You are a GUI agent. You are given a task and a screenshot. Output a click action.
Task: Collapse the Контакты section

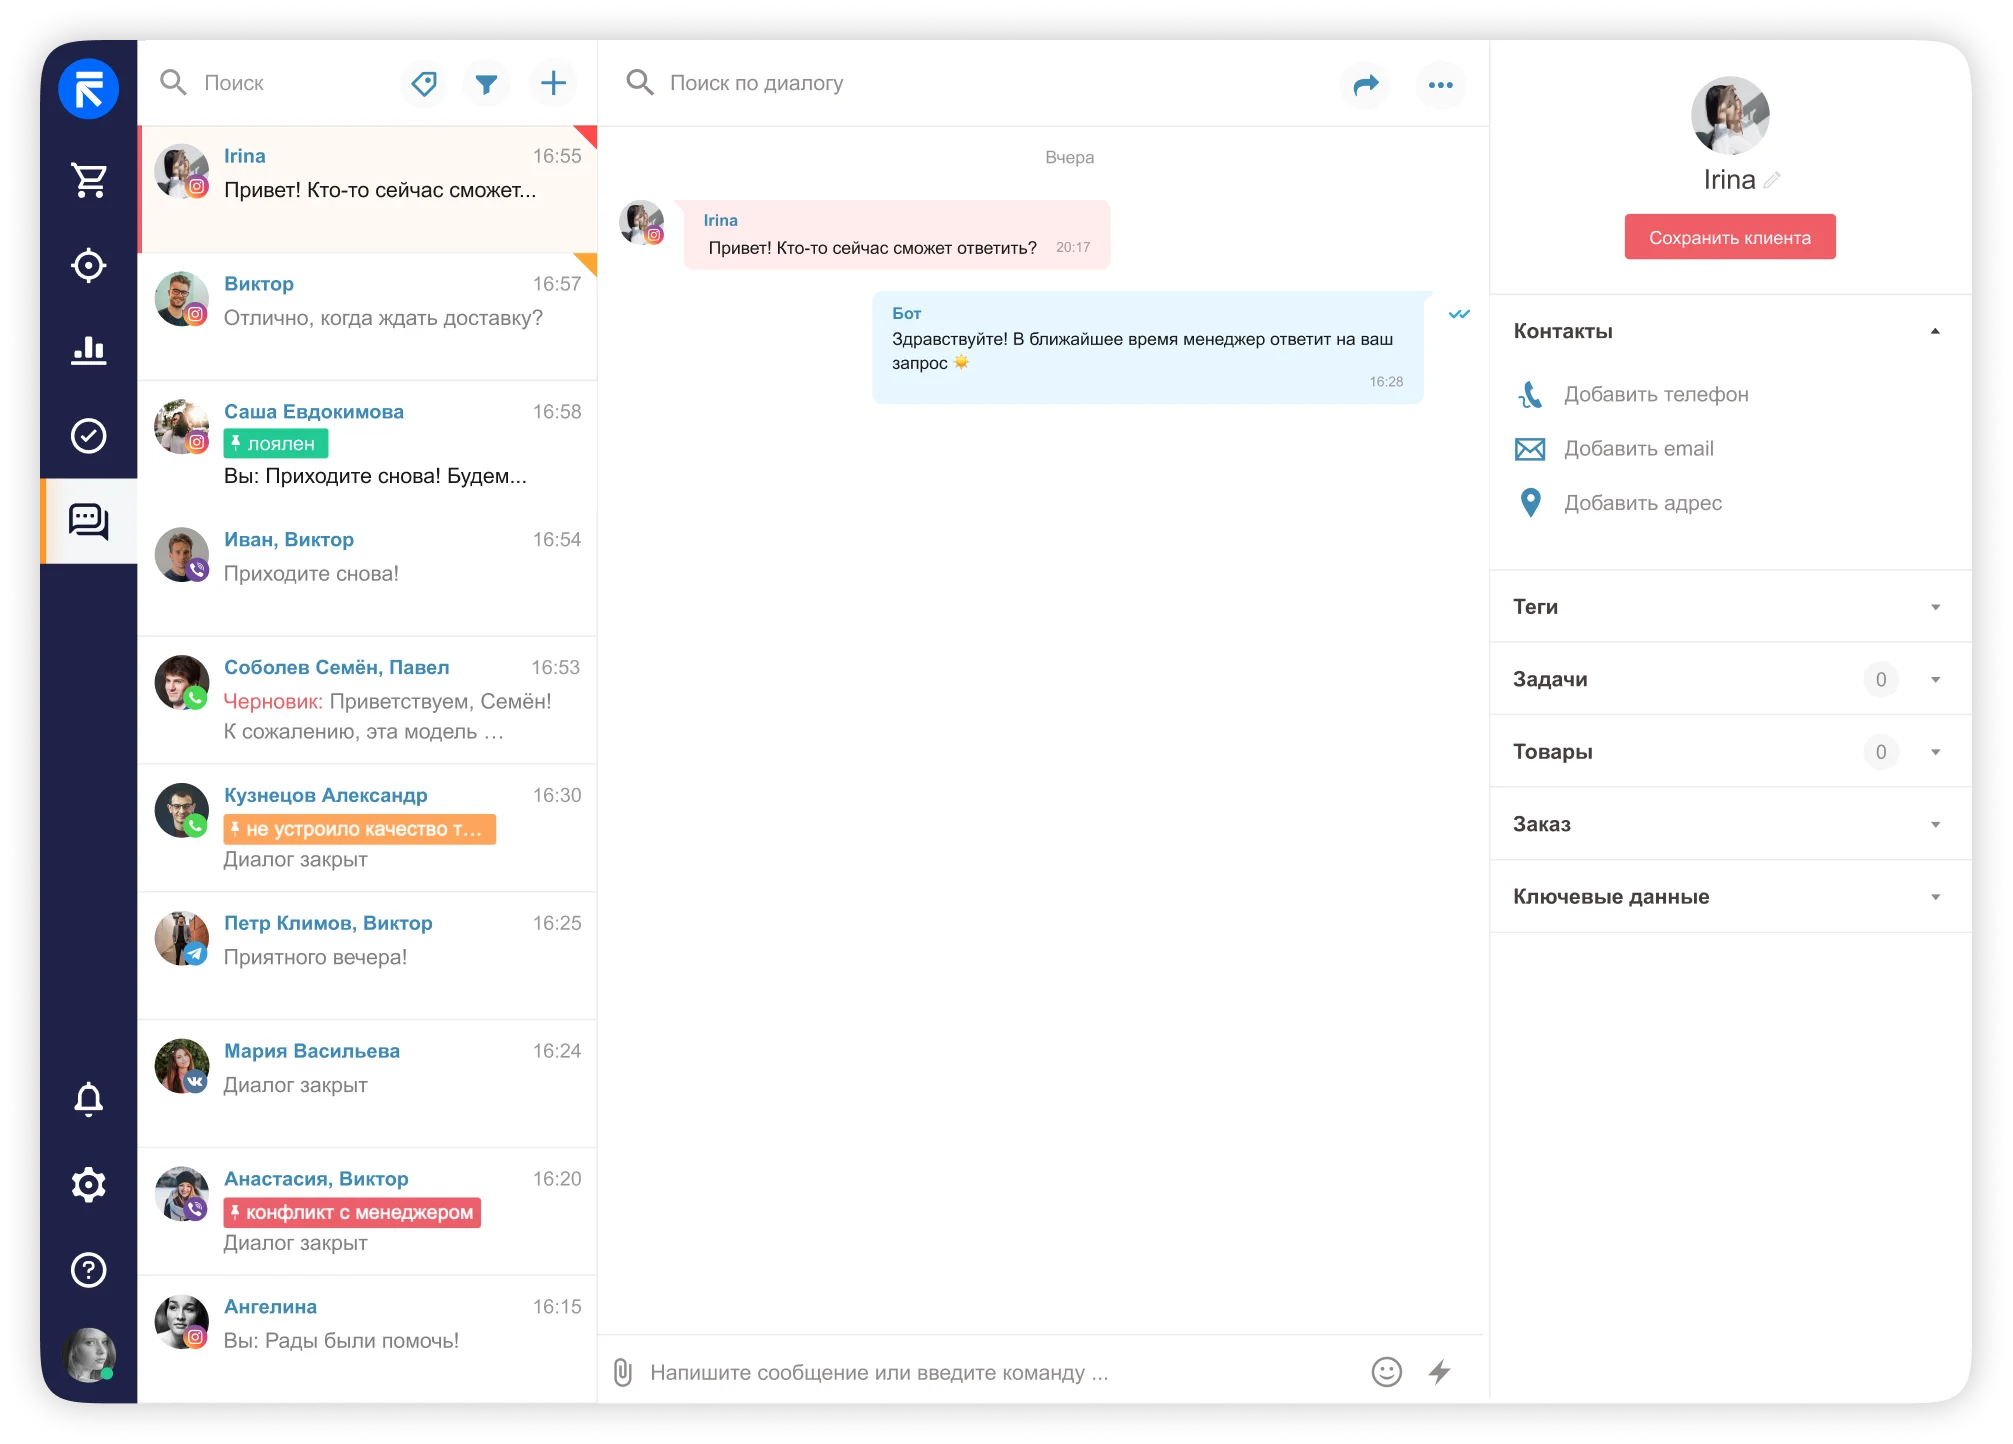click(1934, 331)
